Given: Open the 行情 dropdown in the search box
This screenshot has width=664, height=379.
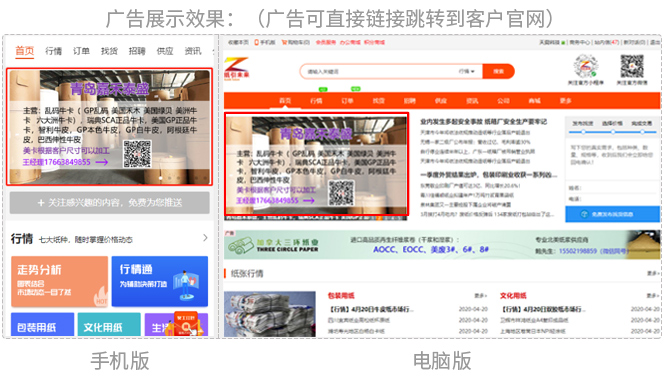Looking at the screenshot, I should click(467, 71).
